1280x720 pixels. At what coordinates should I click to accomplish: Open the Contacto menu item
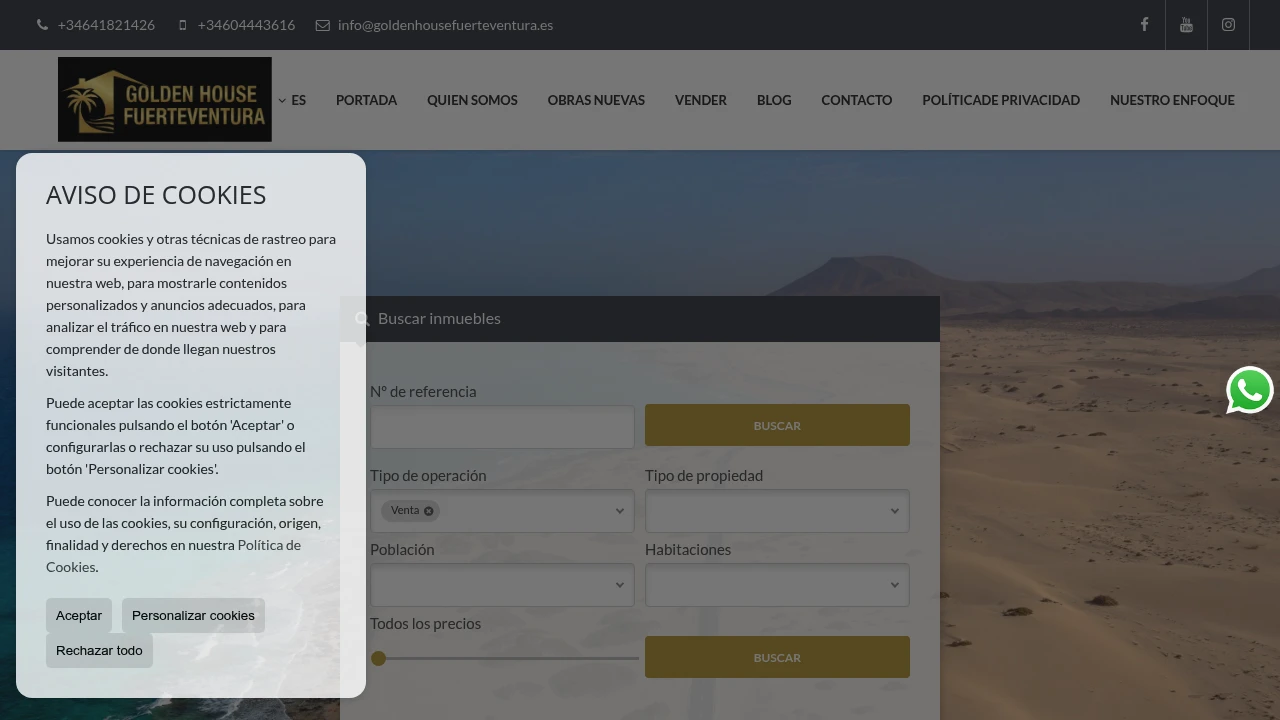[x=856, y=100]
